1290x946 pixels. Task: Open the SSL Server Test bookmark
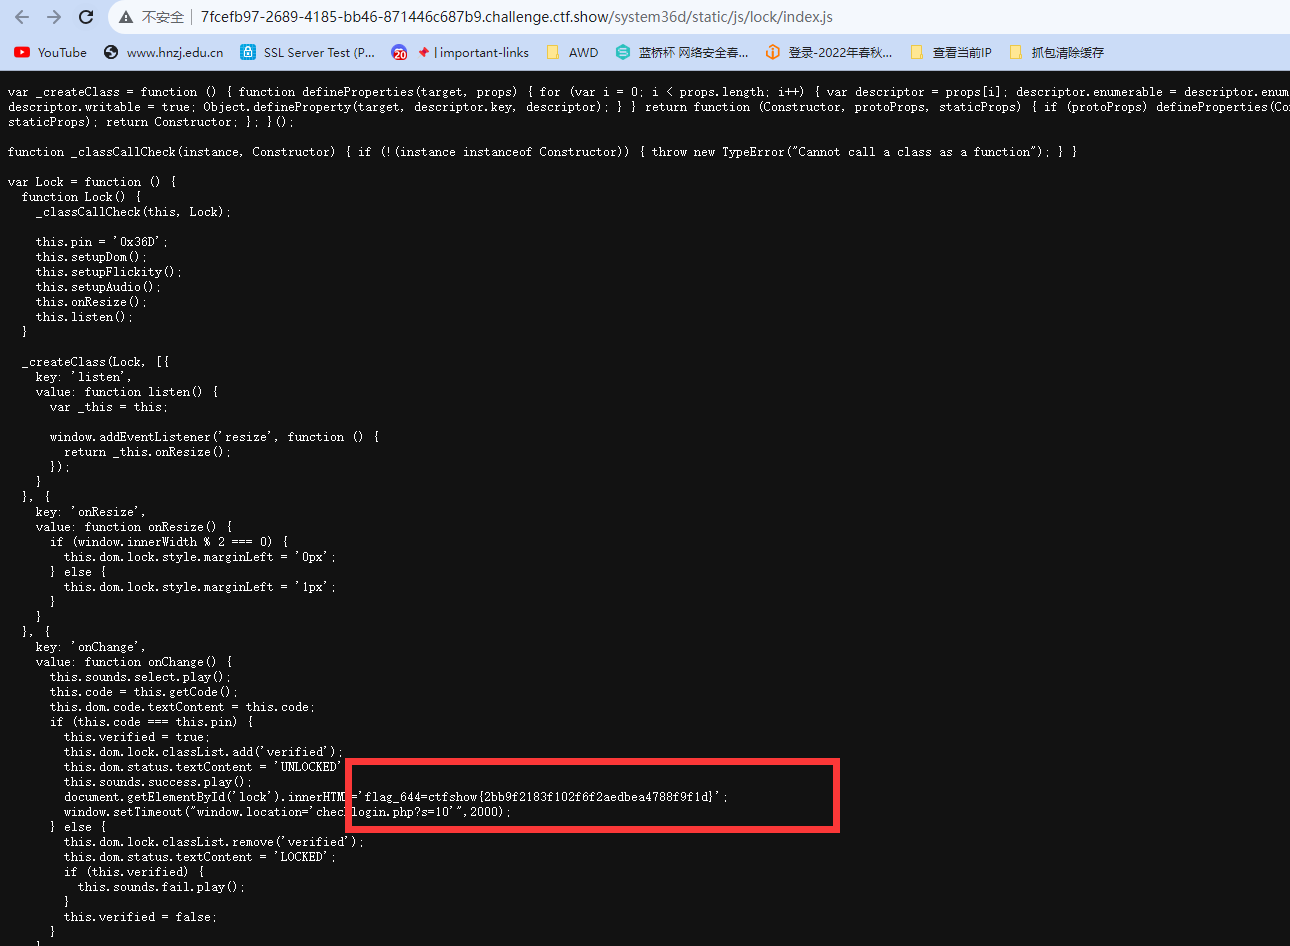click(x=308, y=52)
